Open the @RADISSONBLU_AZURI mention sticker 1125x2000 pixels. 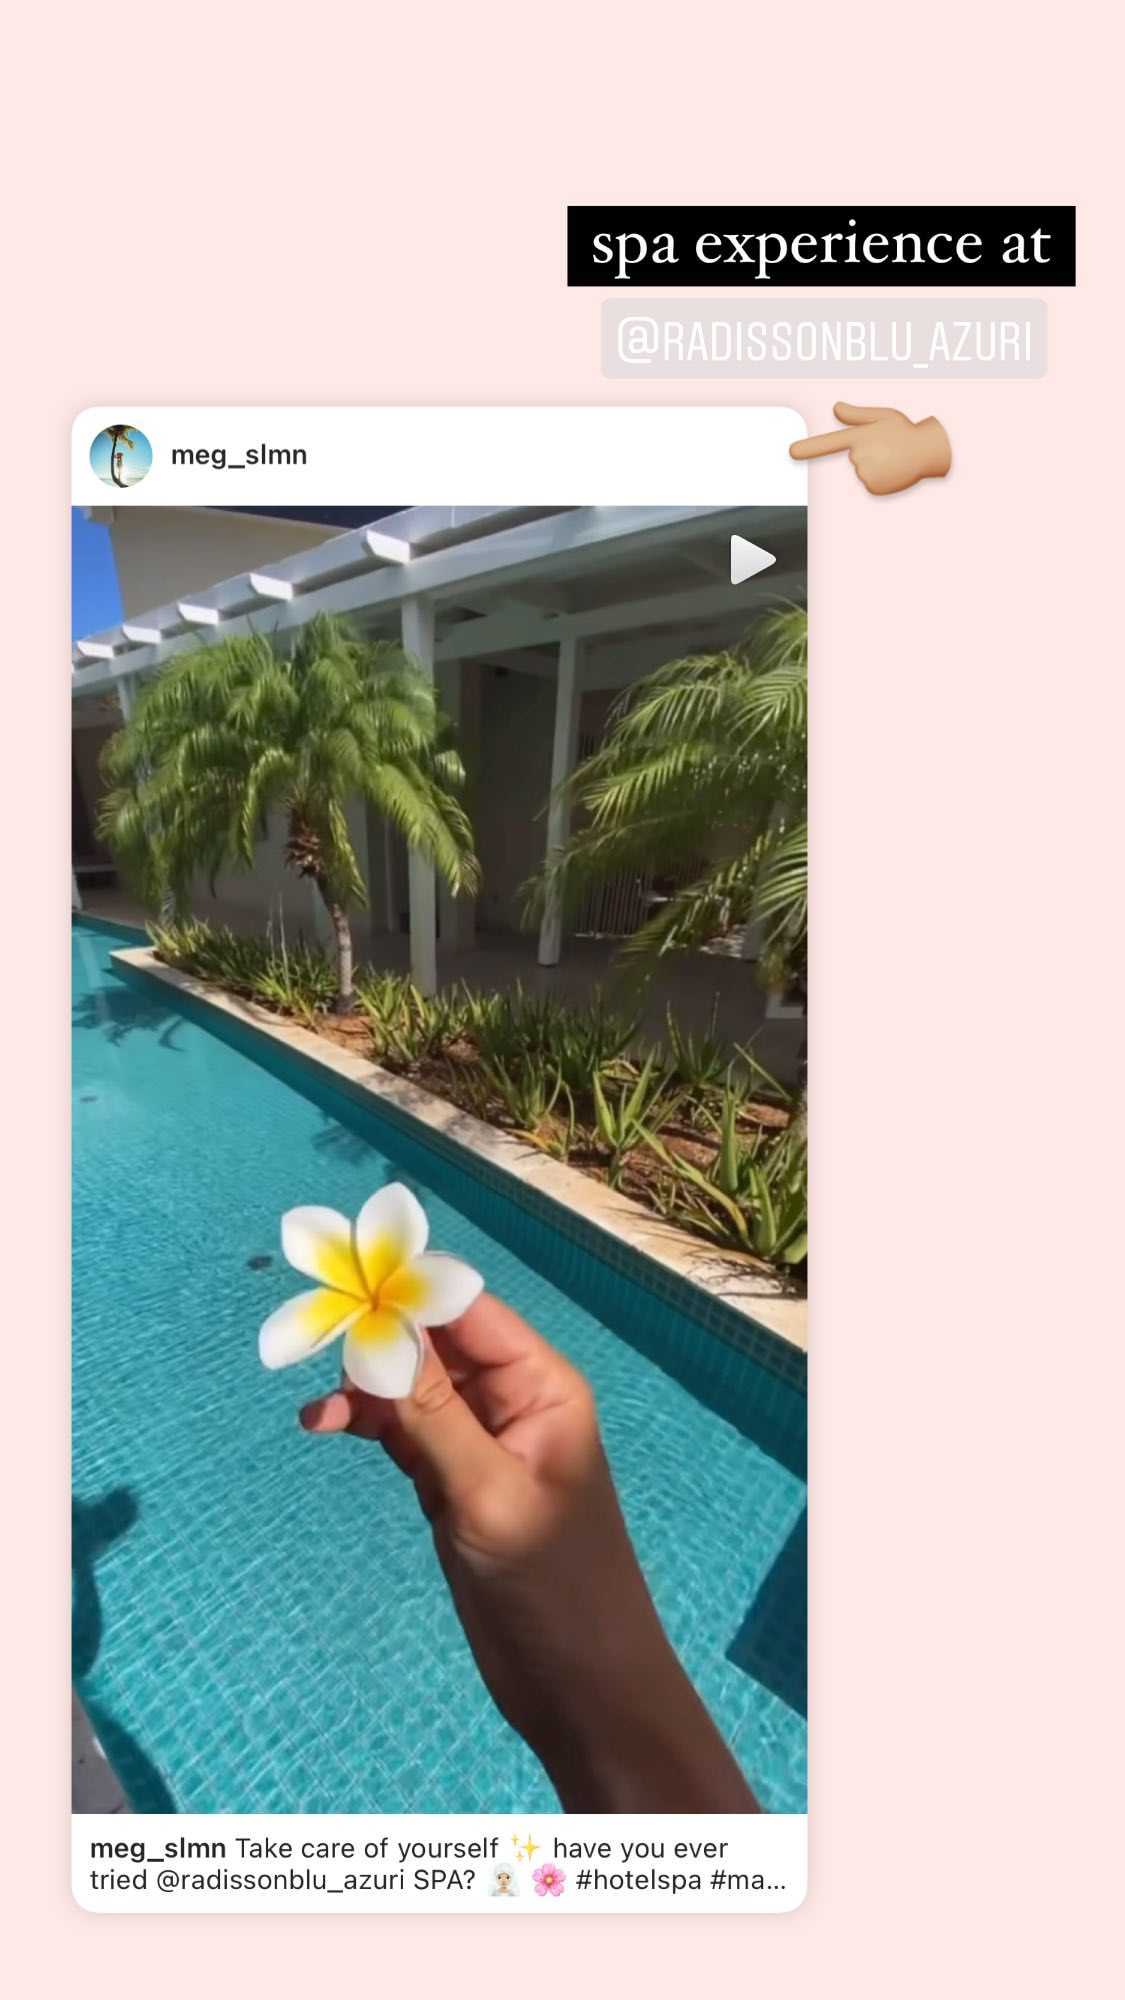pyautogui.click(x=824, y=340)
